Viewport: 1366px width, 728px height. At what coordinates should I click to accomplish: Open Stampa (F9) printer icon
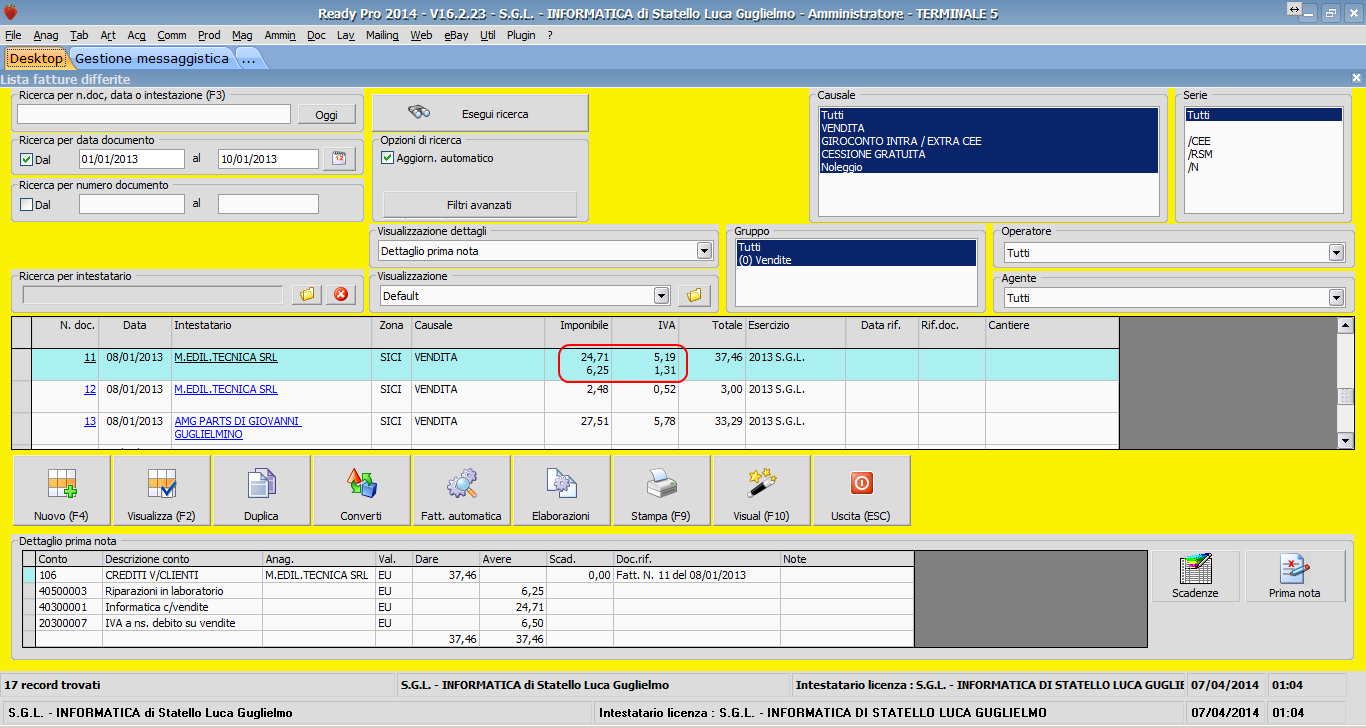(x=661, y=490)
